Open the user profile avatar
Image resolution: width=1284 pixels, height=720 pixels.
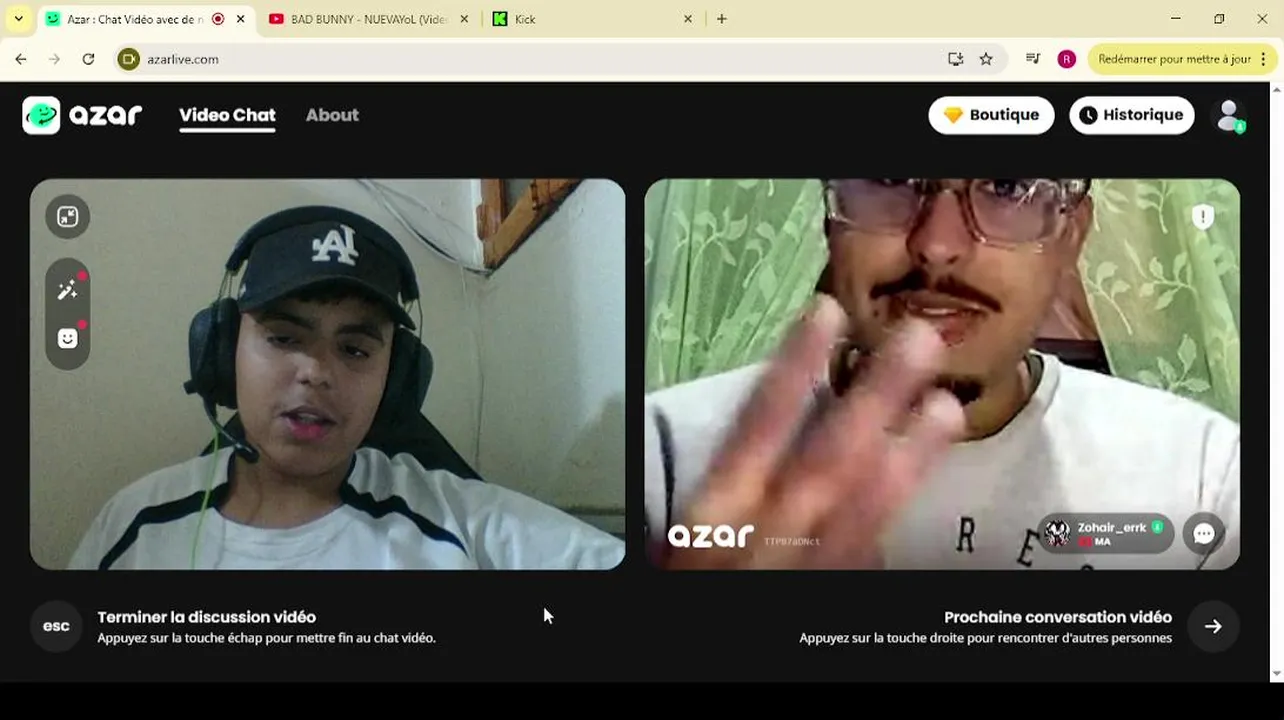point(1230,116)
